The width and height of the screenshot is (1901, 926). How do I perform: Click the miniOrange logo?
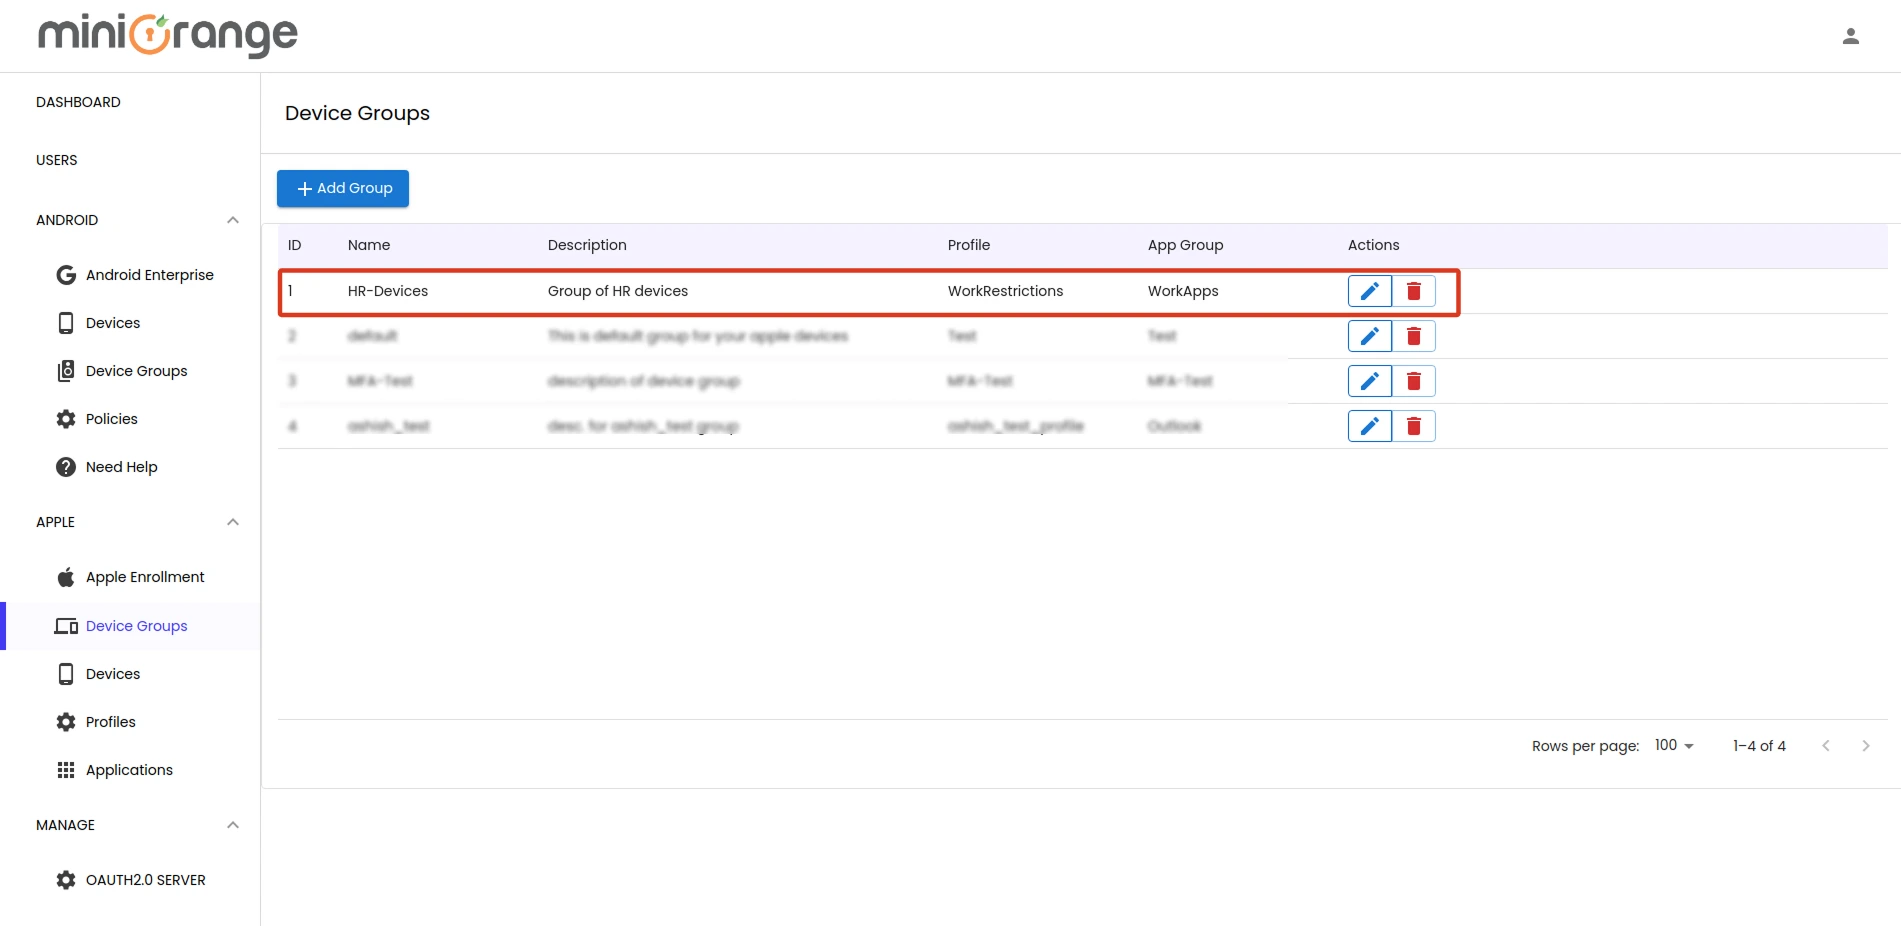coord(167,35)
